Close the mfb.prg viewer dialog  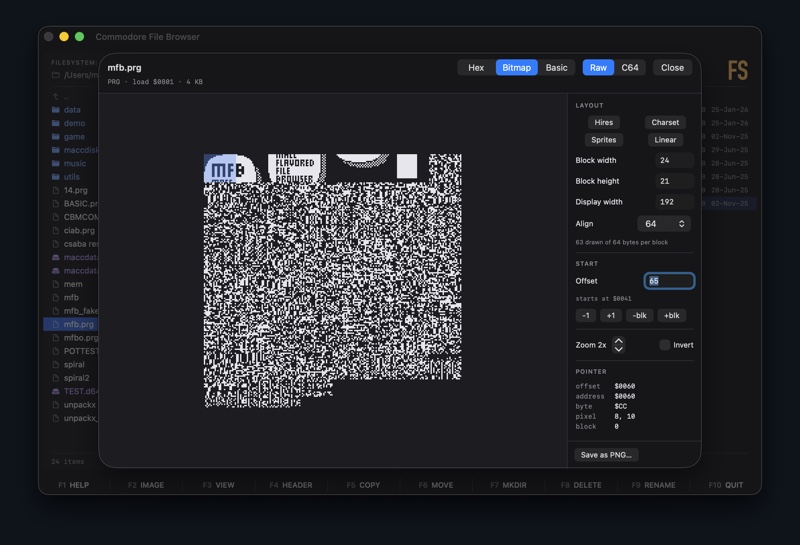point(672,67)
